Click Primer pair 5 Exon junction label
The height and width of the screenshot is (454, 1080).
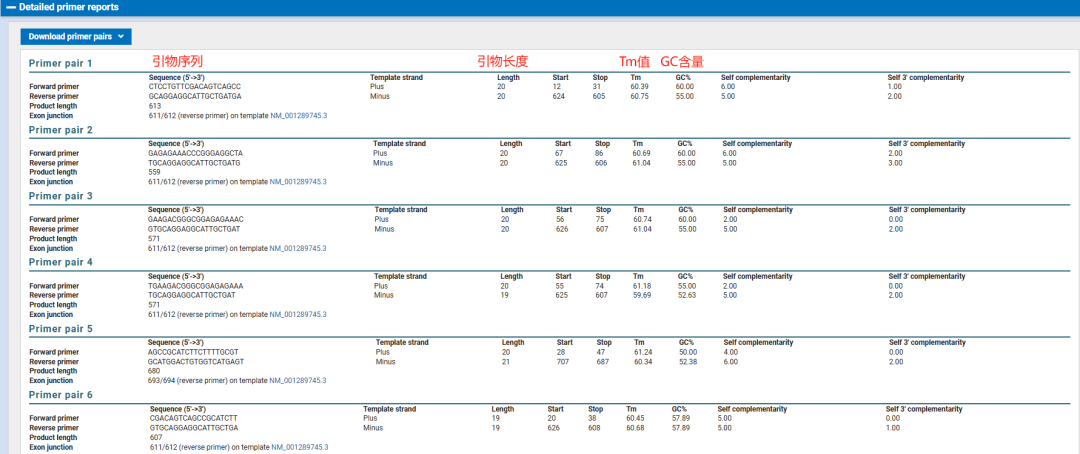[x=50, y=380]
